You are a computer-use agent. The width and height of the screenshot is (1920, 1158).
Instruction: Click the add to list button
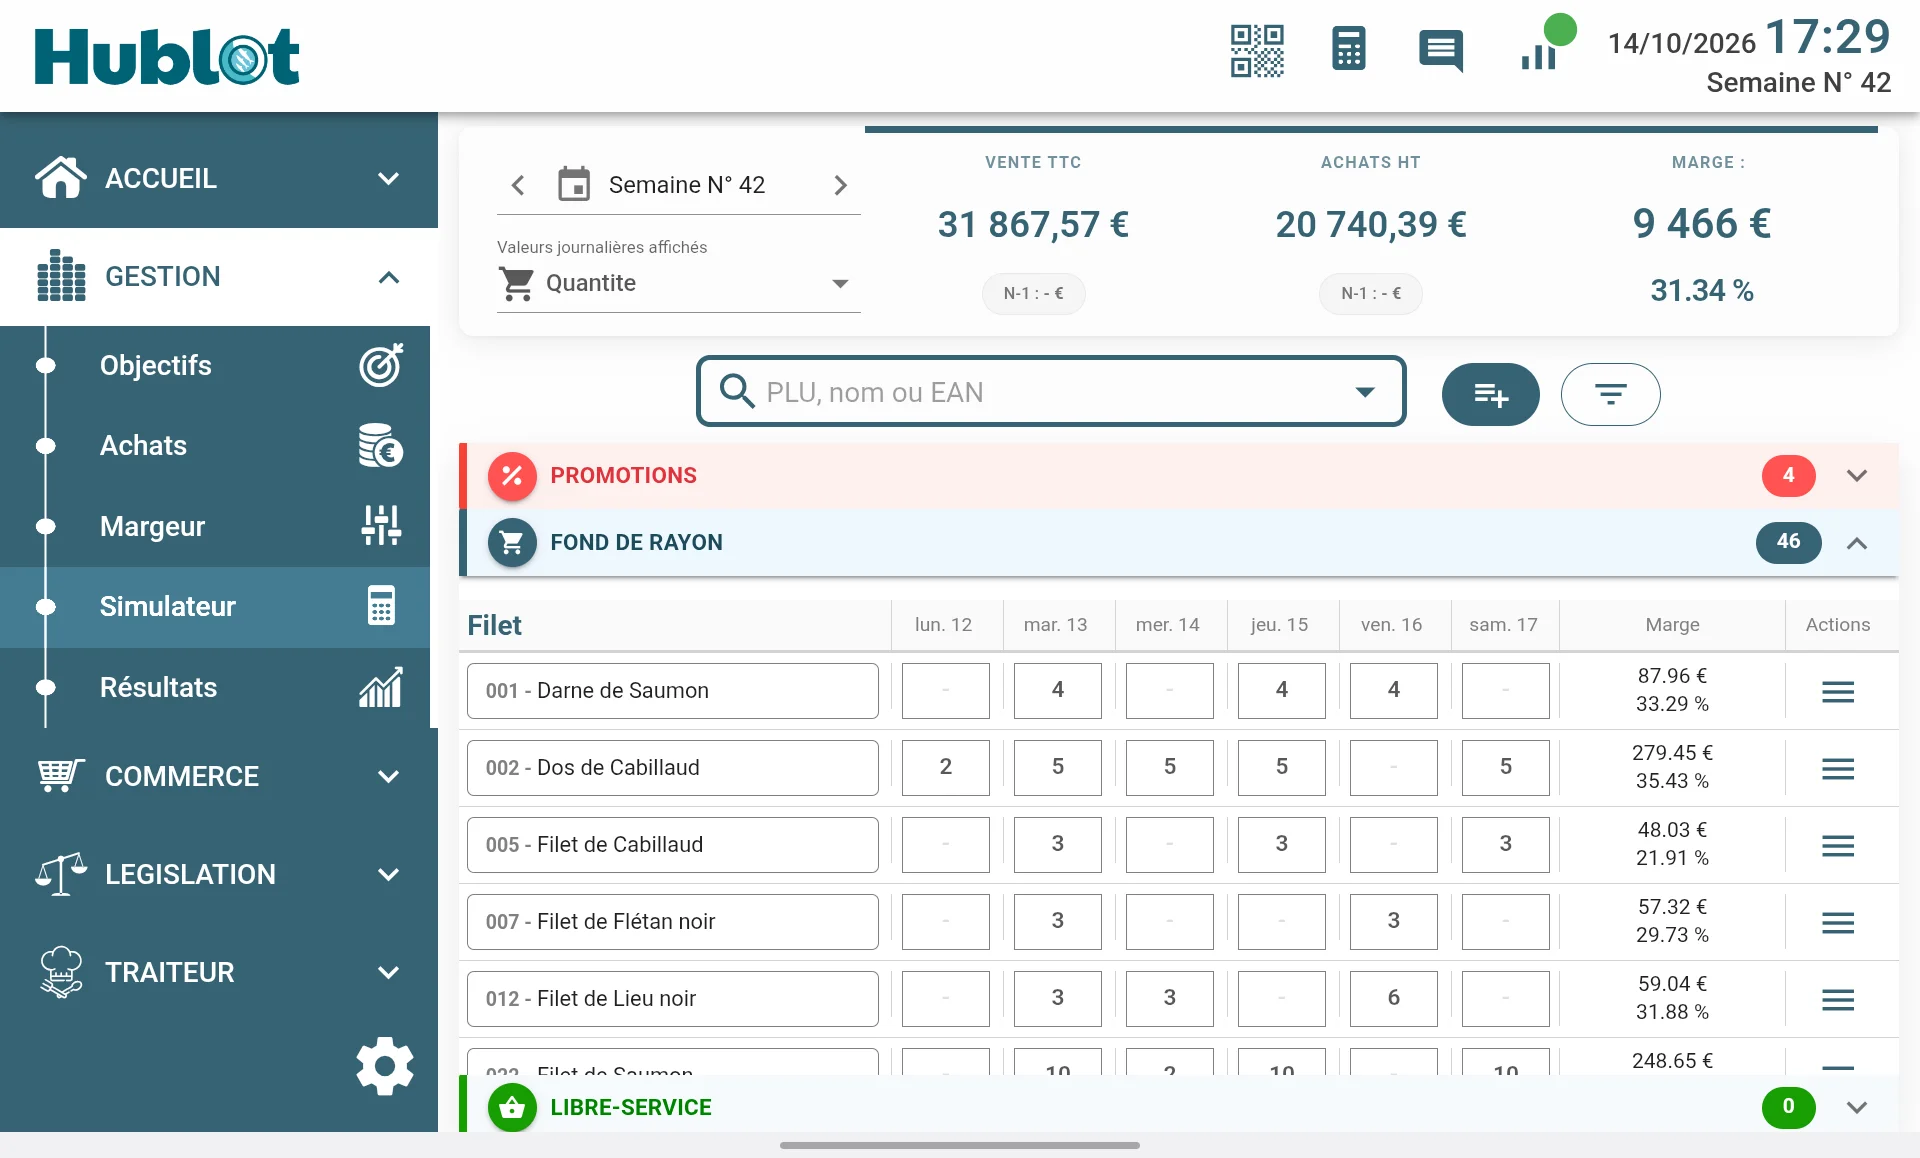click(x=1491, y=394)
